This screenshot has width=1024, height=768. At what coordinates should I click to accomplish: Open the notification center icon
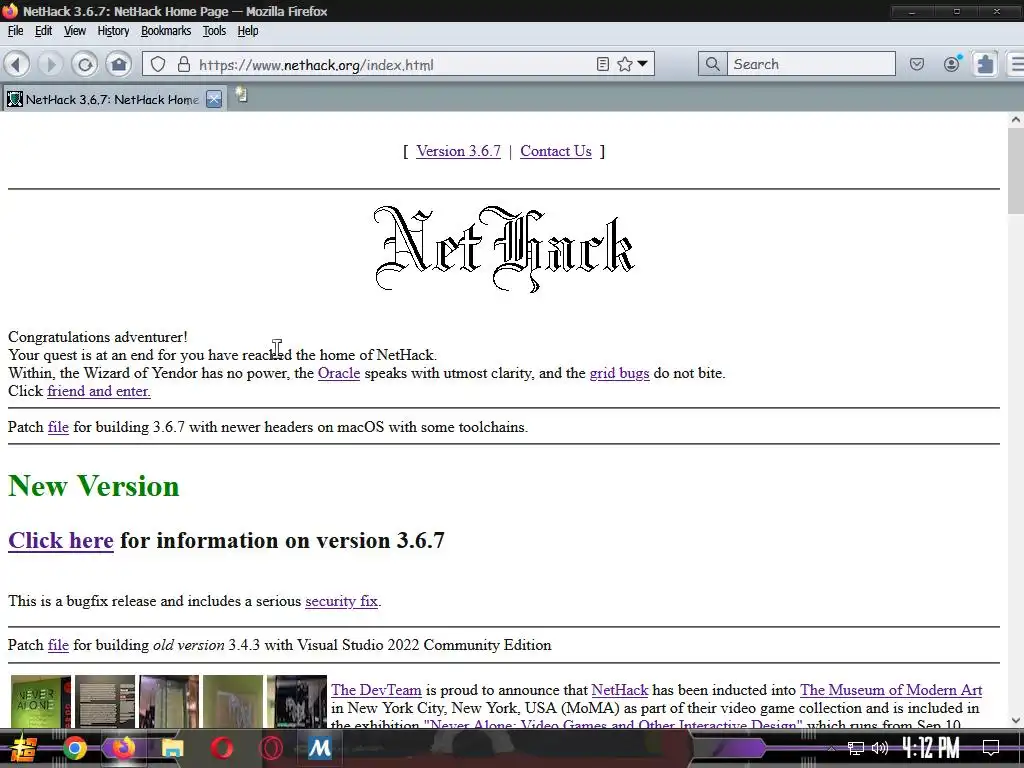click(991, 748)
